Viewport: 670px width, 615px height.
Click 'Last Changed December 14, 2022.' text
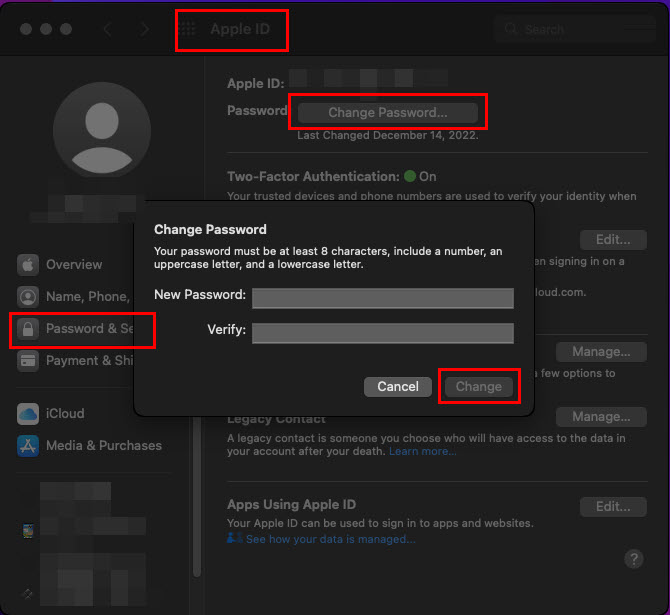tap(388, 135)
